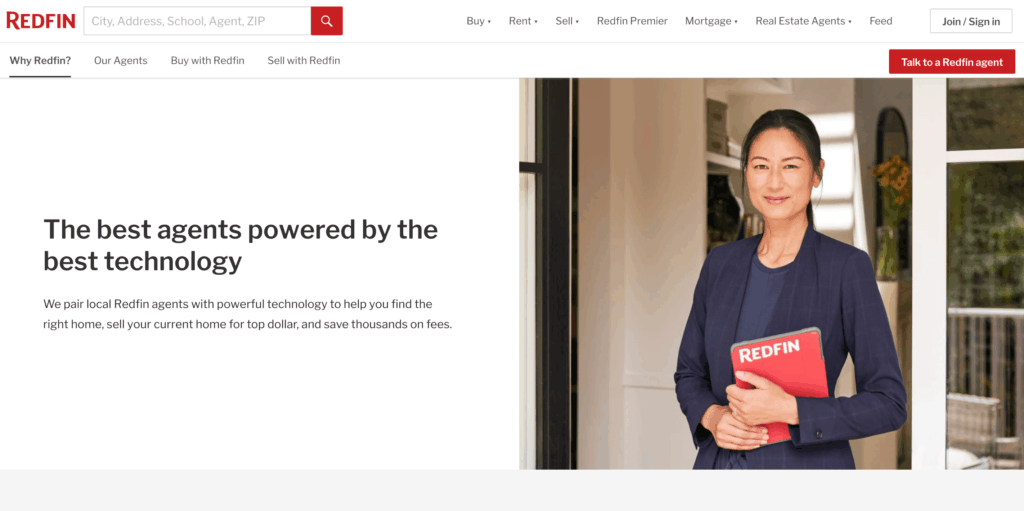
Task: Click the Redfin logo
Action: coord(40,21)
